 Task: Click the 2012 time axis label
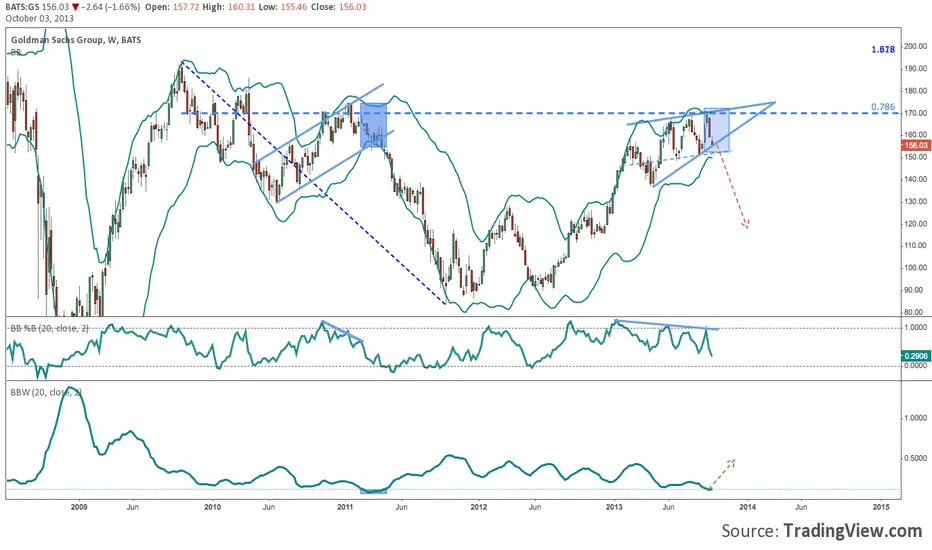click(478, 507)
